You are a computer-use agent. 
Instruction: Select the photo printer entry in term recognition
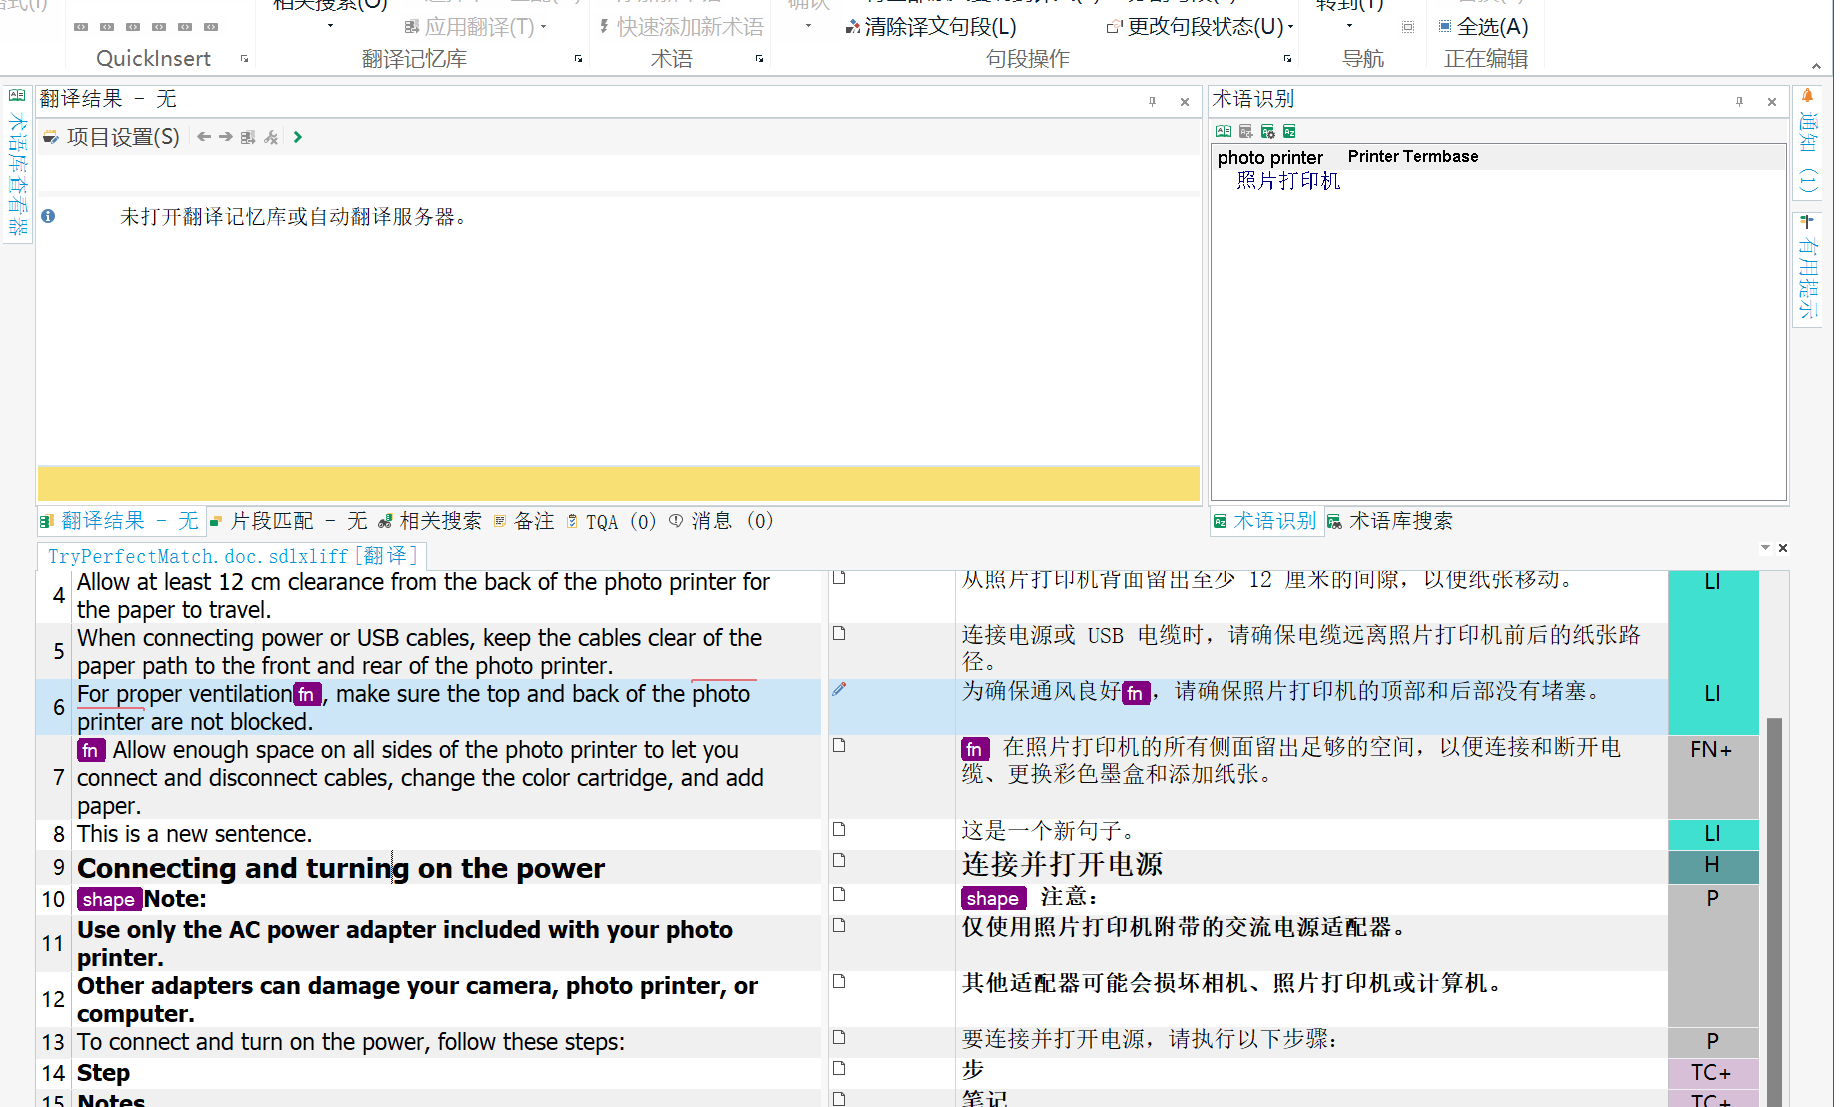coord(1271,157)
